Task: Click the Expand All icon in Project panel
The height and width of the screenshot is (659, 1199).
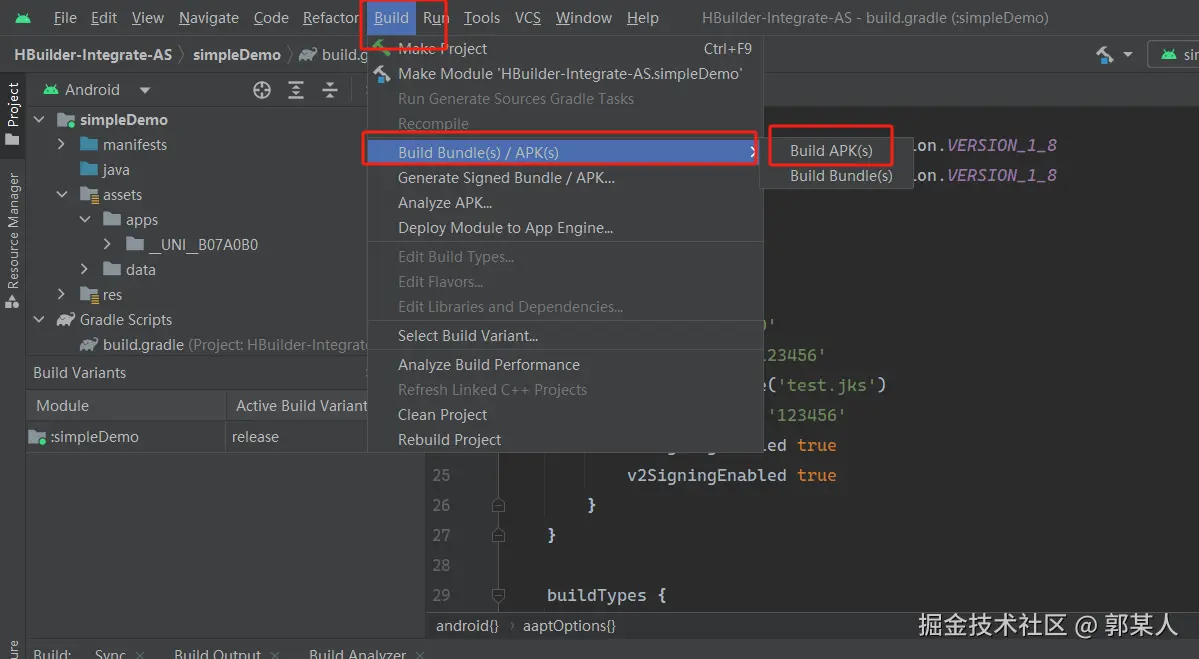Action: (296, 90)
